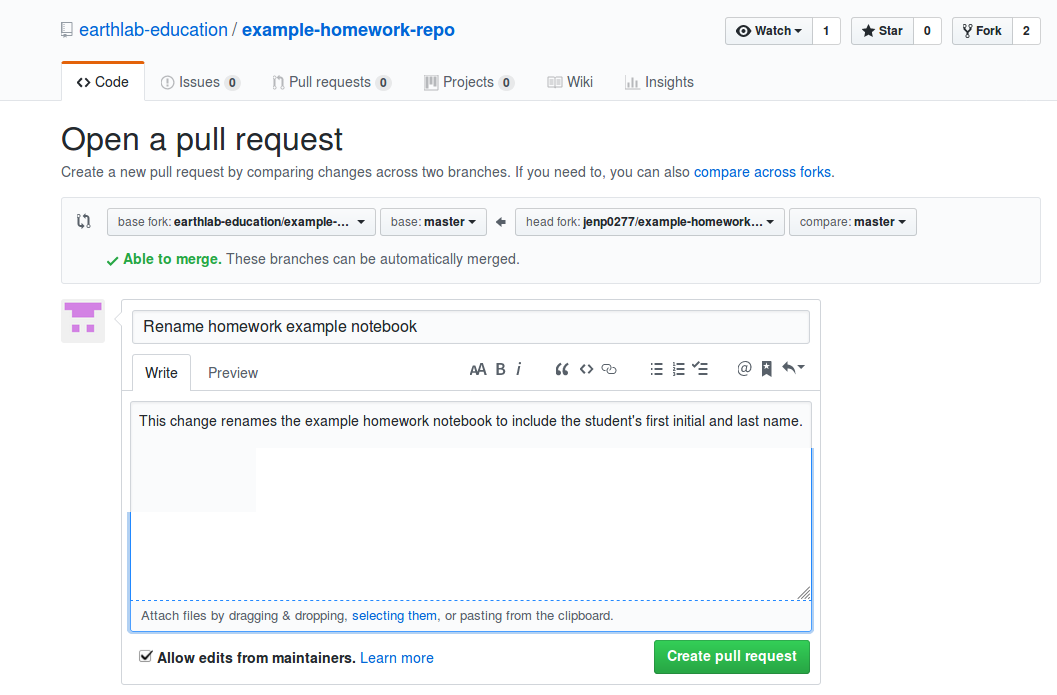Click the forks count 2
Image resolution: width=1057 pixels, height=695 pixels.
[1026, 31]
